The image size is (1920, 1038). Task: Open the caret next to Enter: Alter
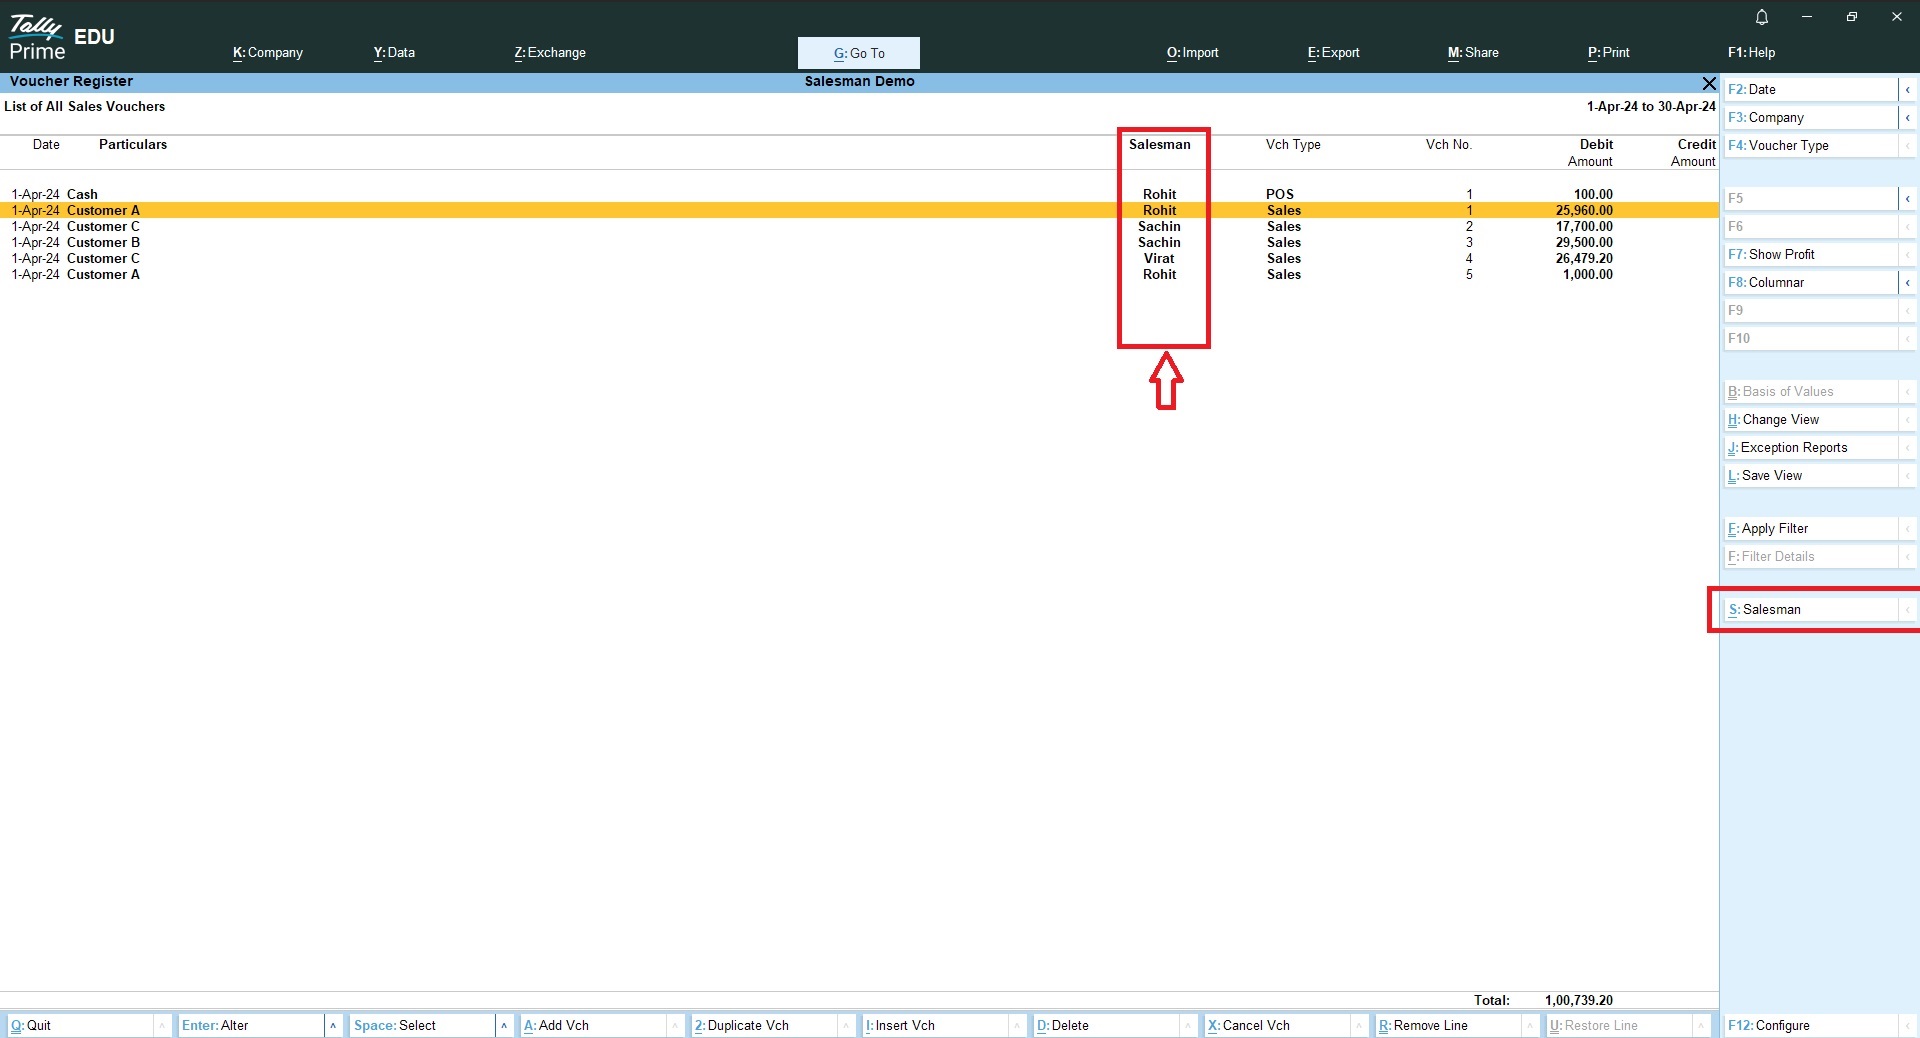click(333, 1026)
